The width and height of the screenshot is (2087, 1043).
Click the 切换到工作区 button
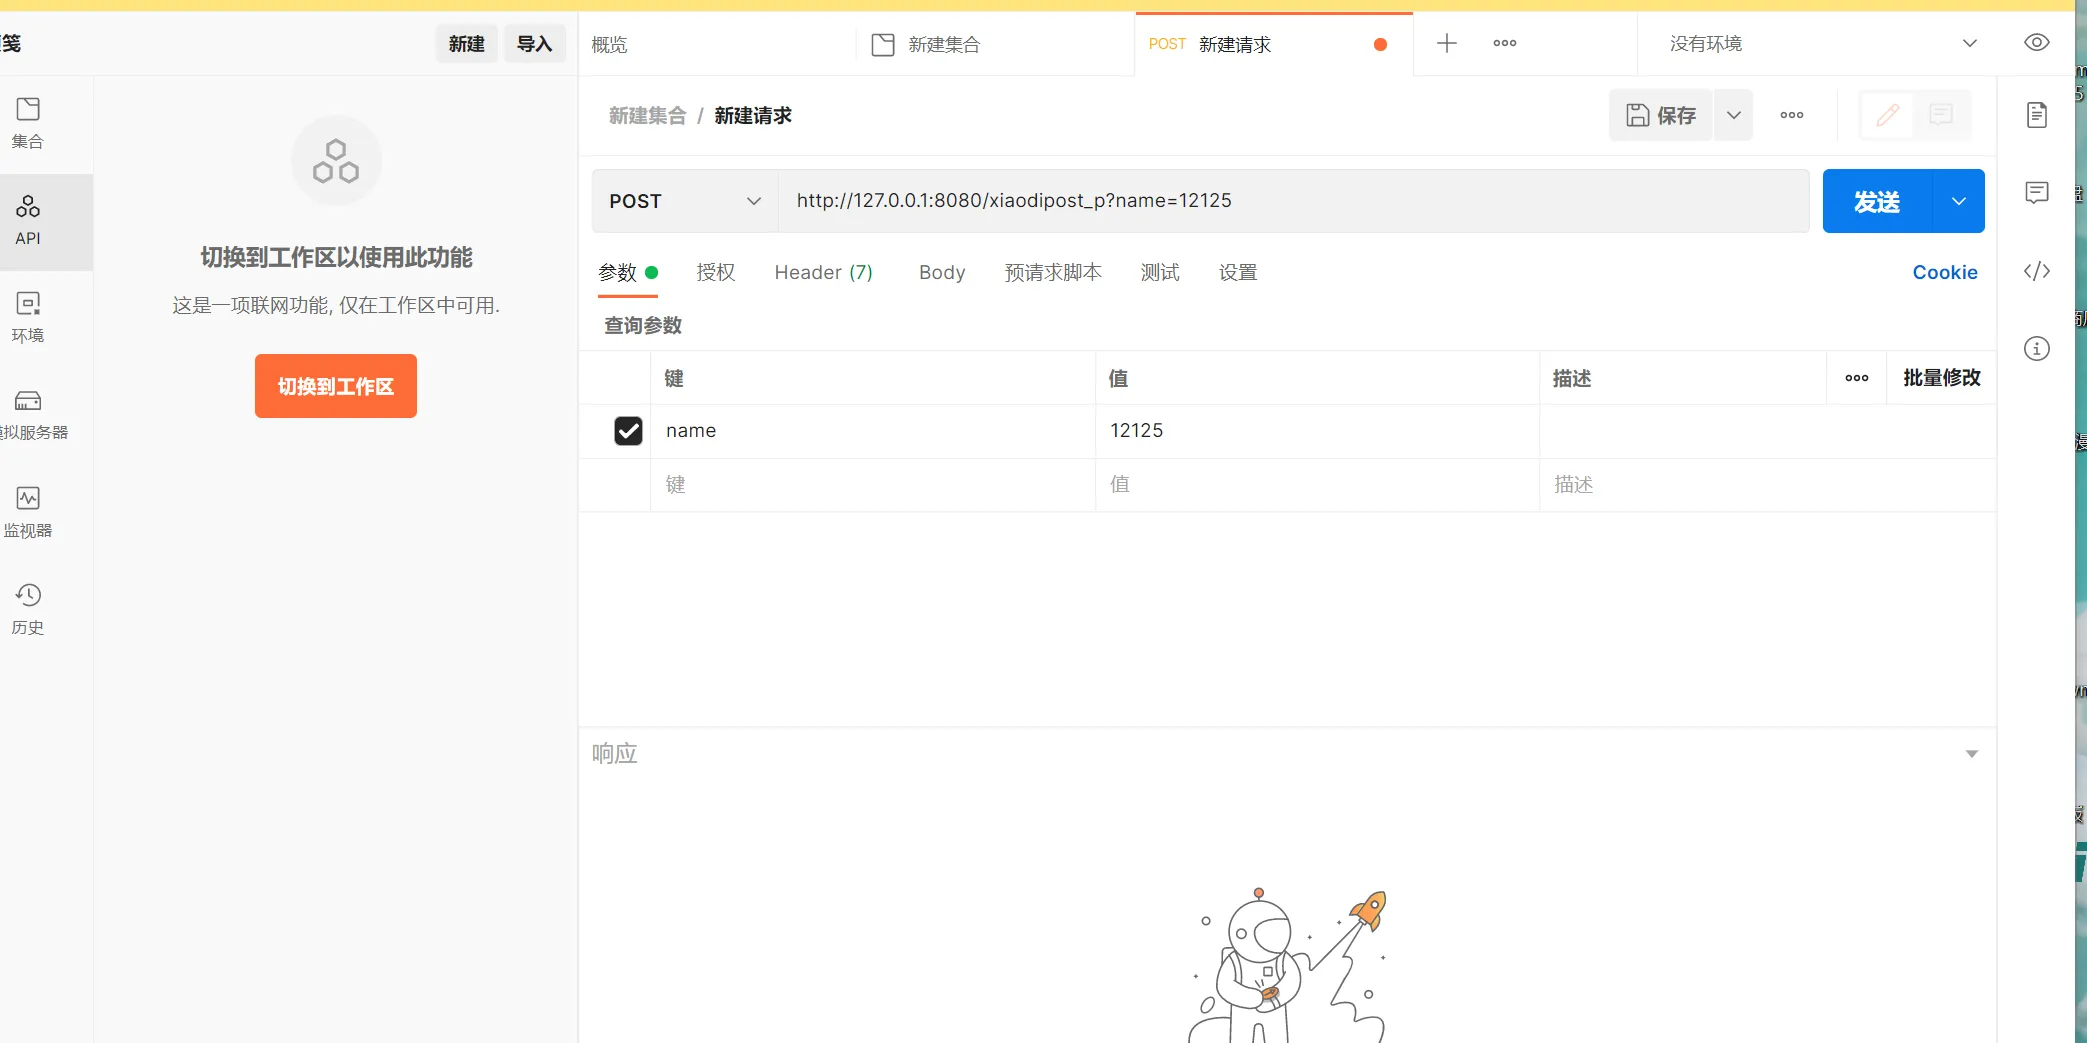tap(336, 386)
